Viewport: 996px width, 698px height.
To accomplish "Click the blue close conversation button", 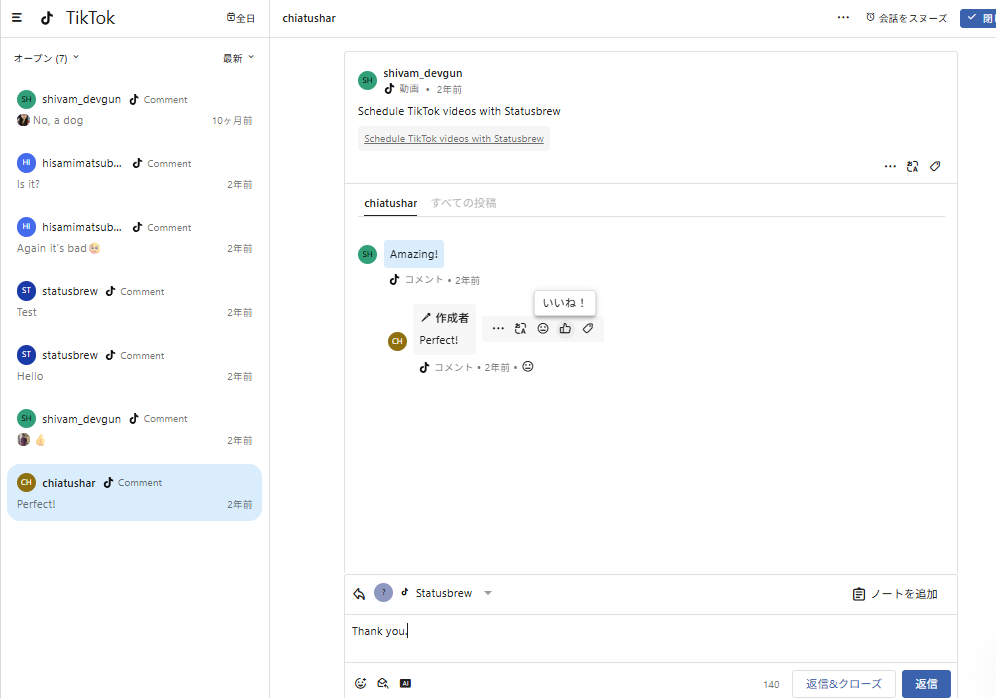I will 978,18.
